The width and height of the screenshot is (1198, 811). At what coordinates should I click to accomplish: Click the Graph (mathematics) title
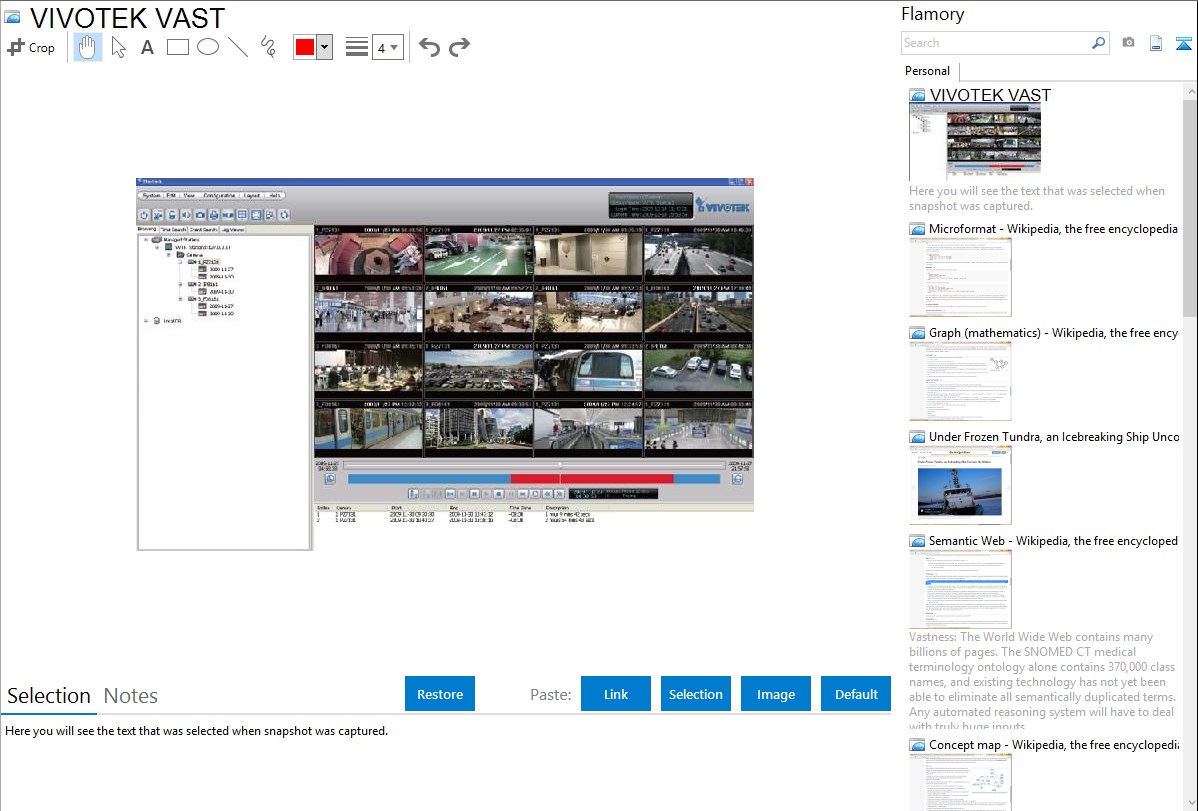point(1053,333)
